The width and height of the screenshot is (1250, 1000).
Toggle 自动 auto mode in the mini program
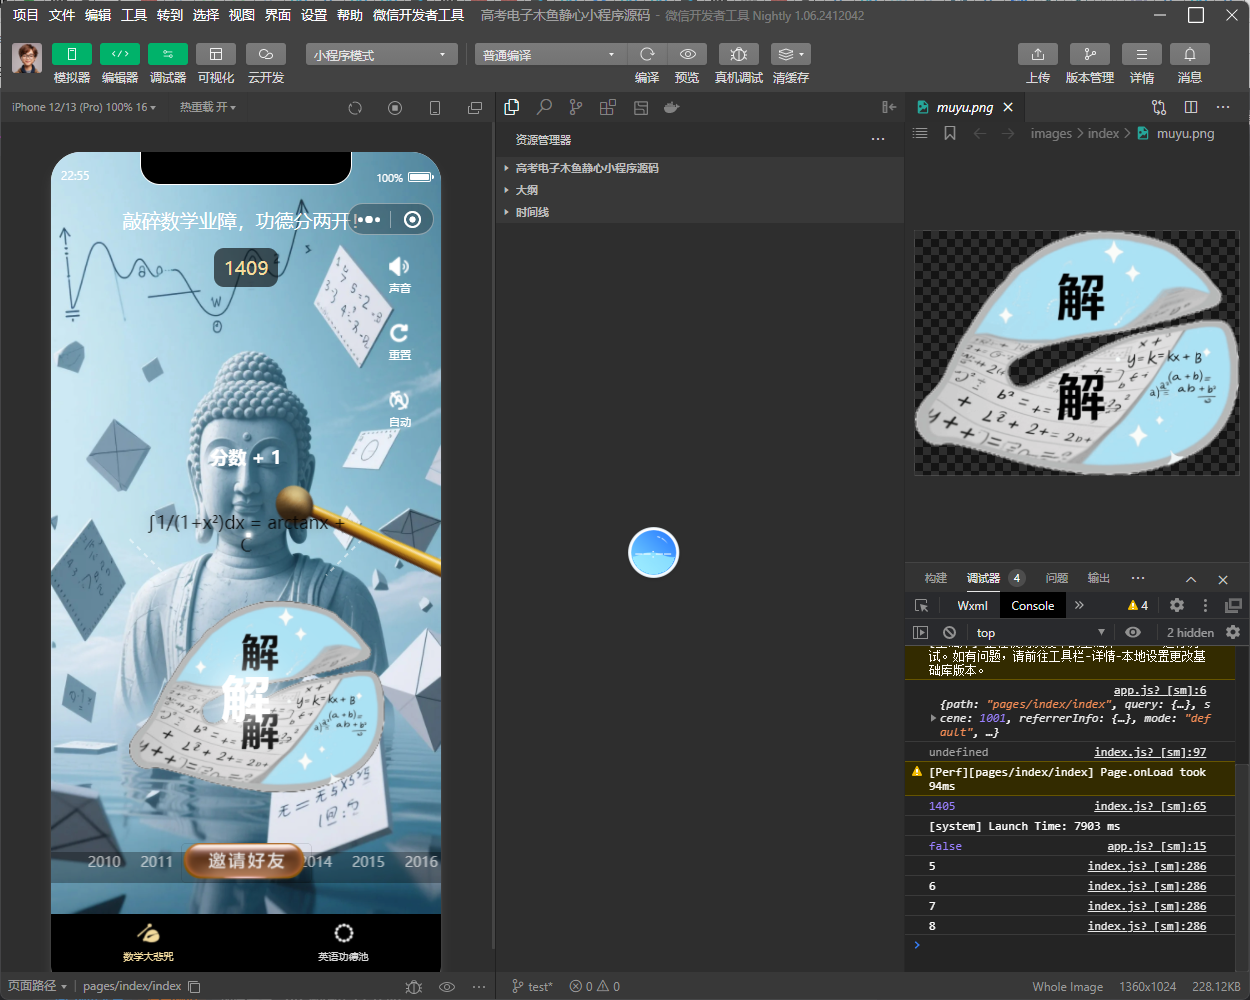point(399,408)
